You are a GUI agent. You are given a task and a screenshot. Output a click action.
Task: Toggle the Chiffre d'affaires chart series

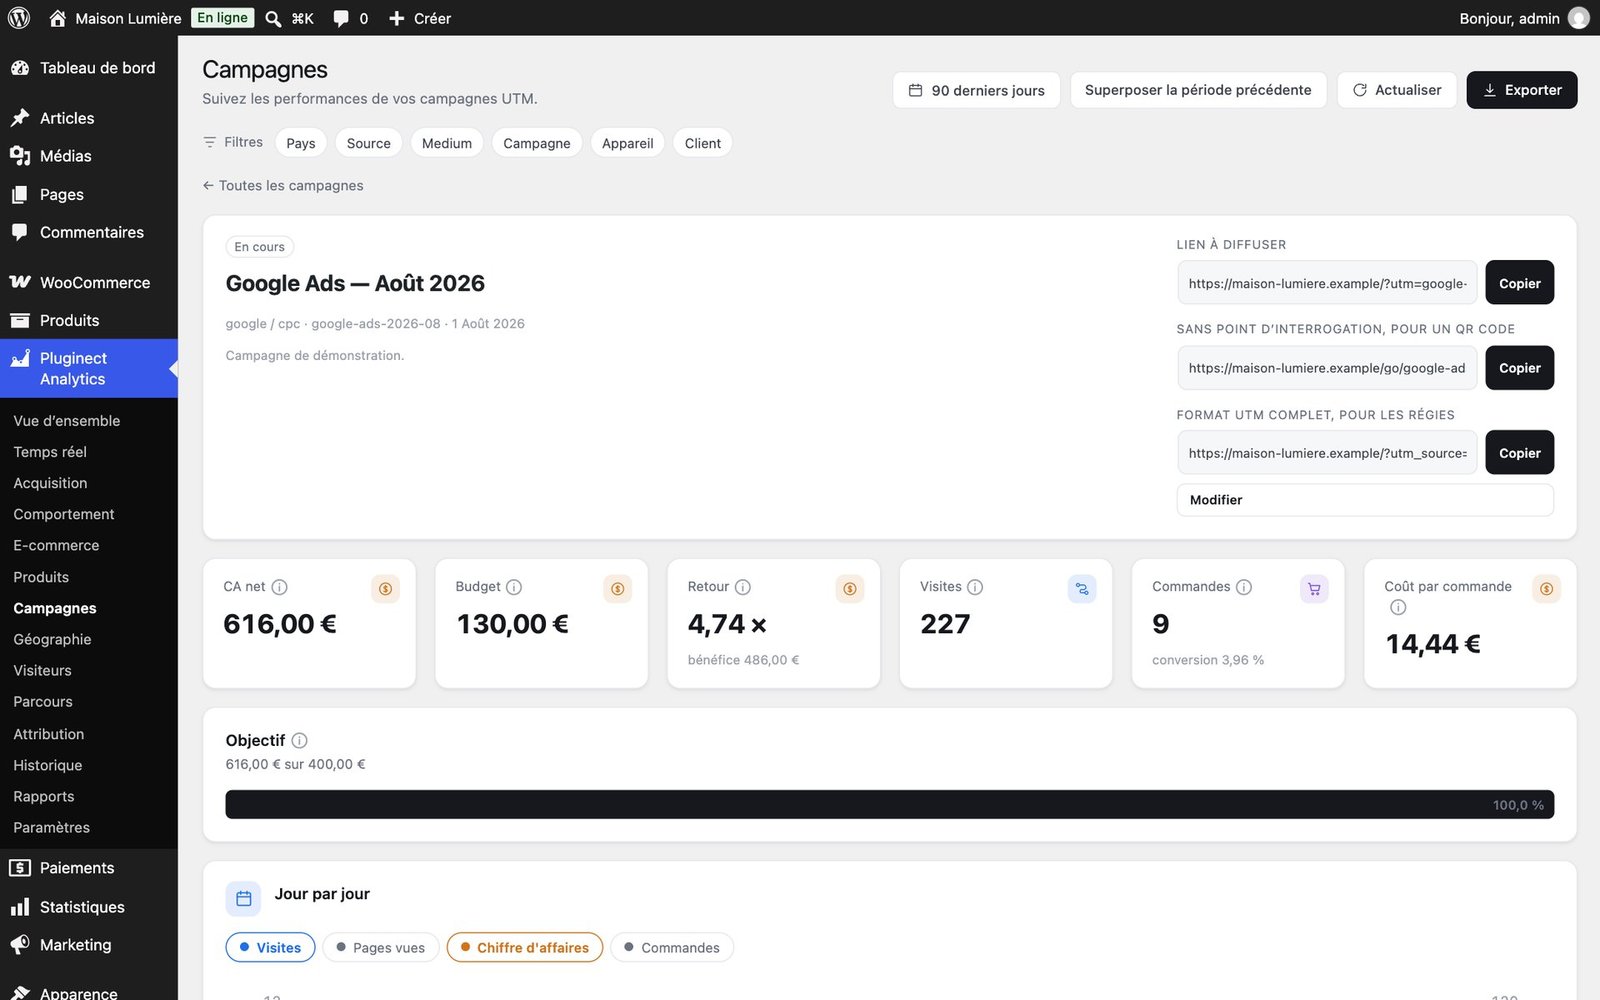pos(525,947)
